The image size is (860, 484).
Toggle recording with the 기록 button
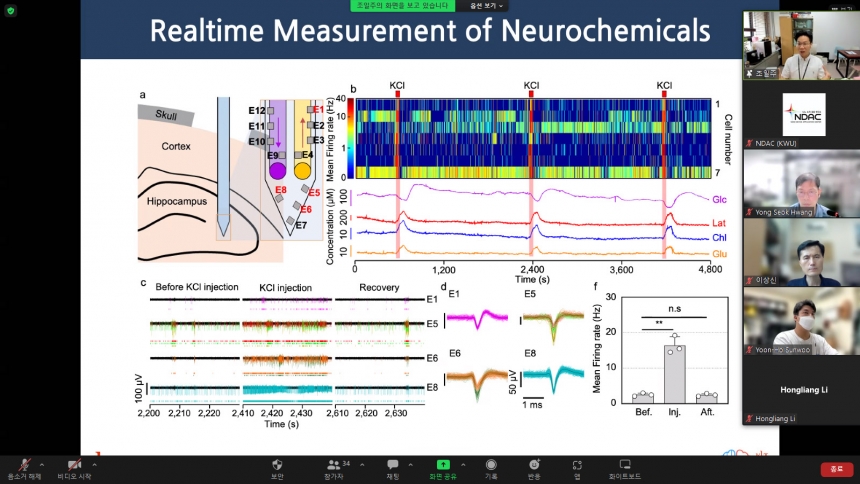pos(491,466)
